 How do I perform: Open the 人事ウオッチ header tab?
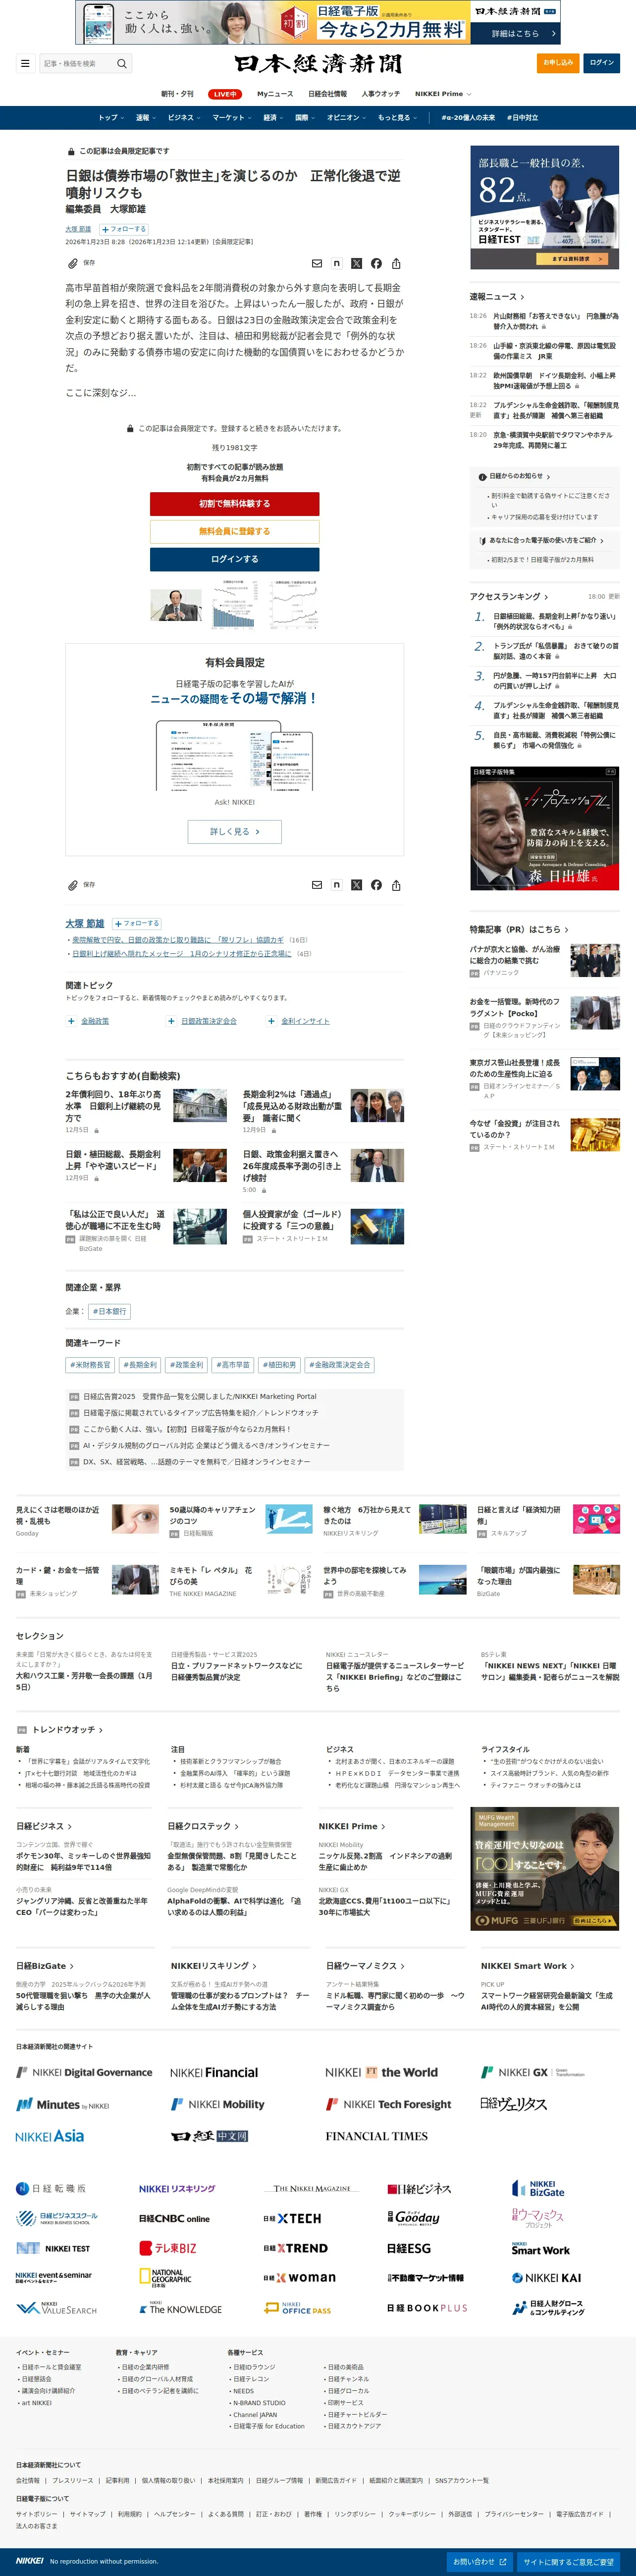pyautogui.click(x=381, y=94)
